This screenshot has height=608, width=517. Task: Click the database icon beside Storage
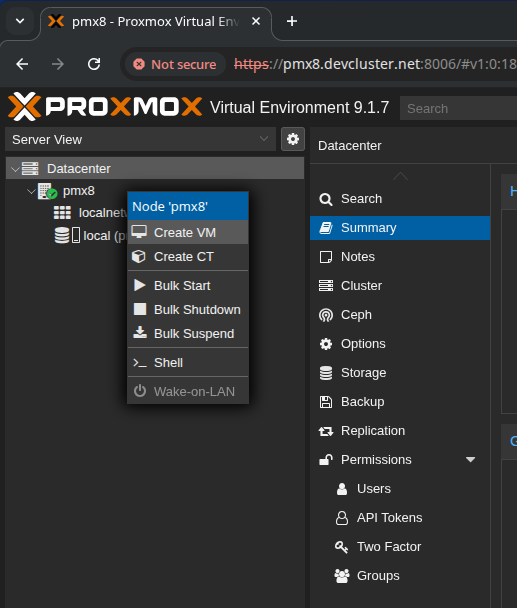click(326, 373)
